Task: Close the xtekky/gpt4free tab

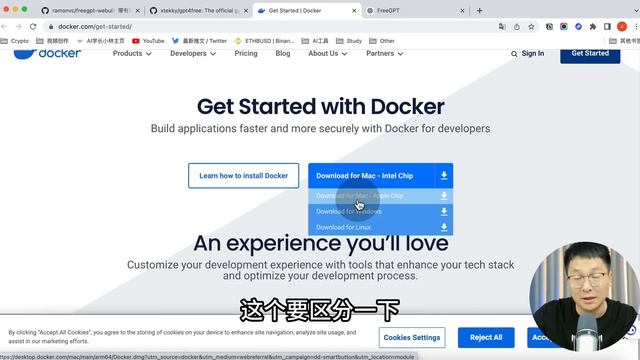Action: [x=246, y=11]
